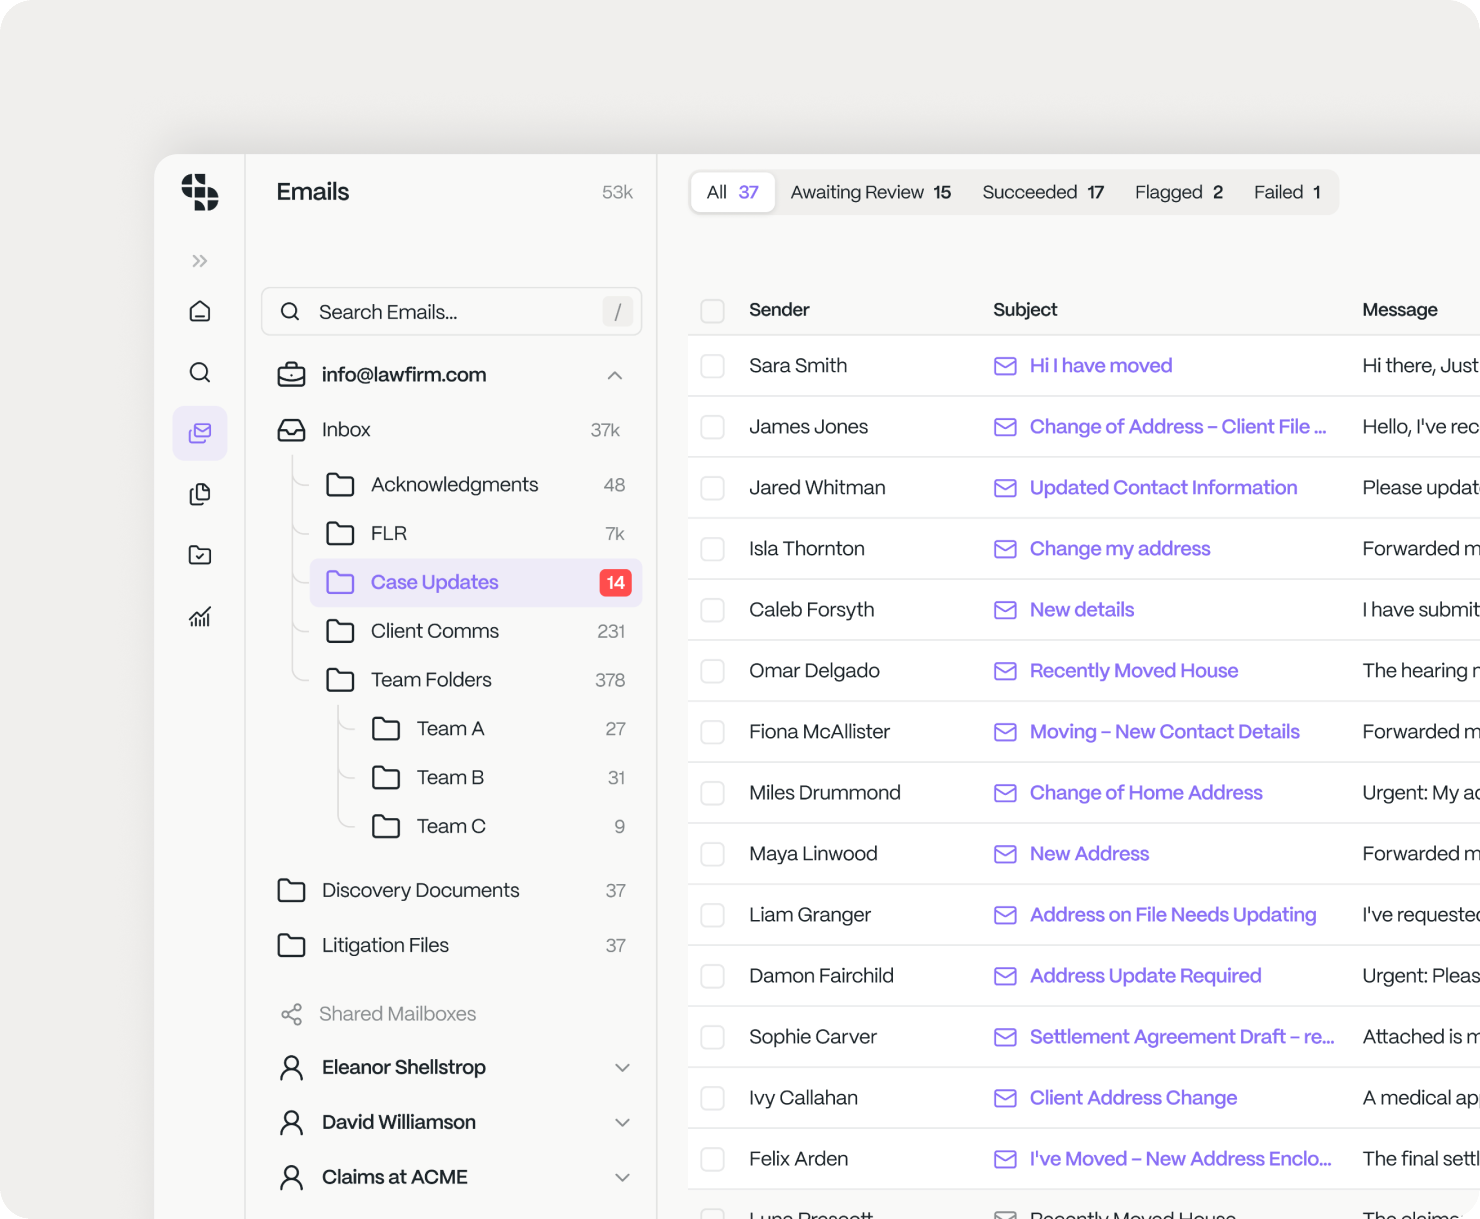Viewport: 1480px width, 1219px height.
Task: Select Omar Delgado email checkbox
Action: [712, 671]
